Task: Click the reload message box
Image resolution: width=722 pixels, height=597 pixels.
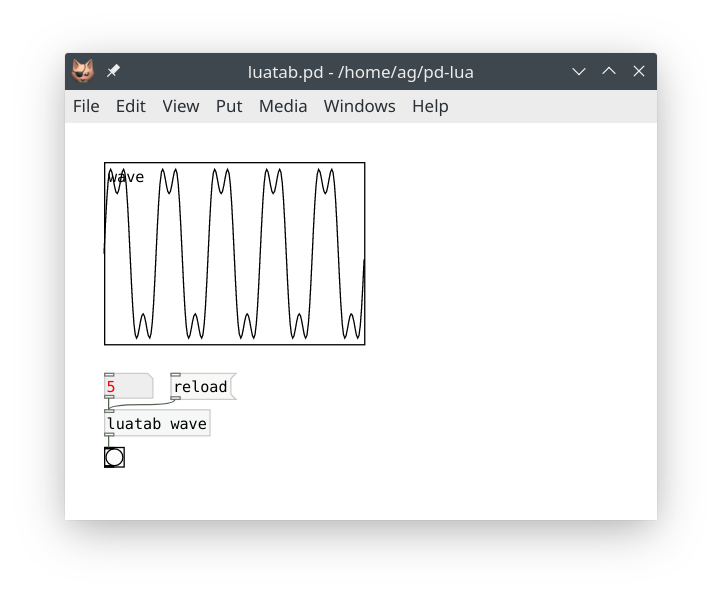Action: tap(201, 387)
